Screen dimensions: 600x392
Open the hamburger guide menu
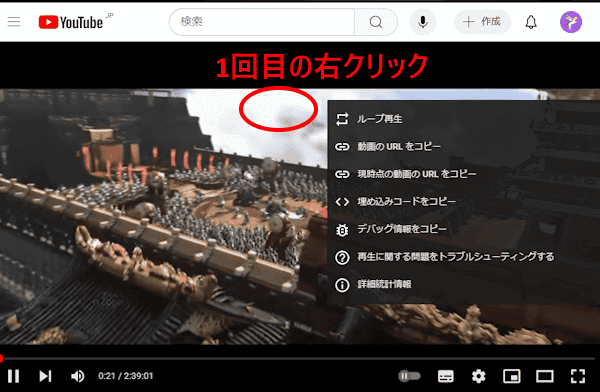(14, 22)
